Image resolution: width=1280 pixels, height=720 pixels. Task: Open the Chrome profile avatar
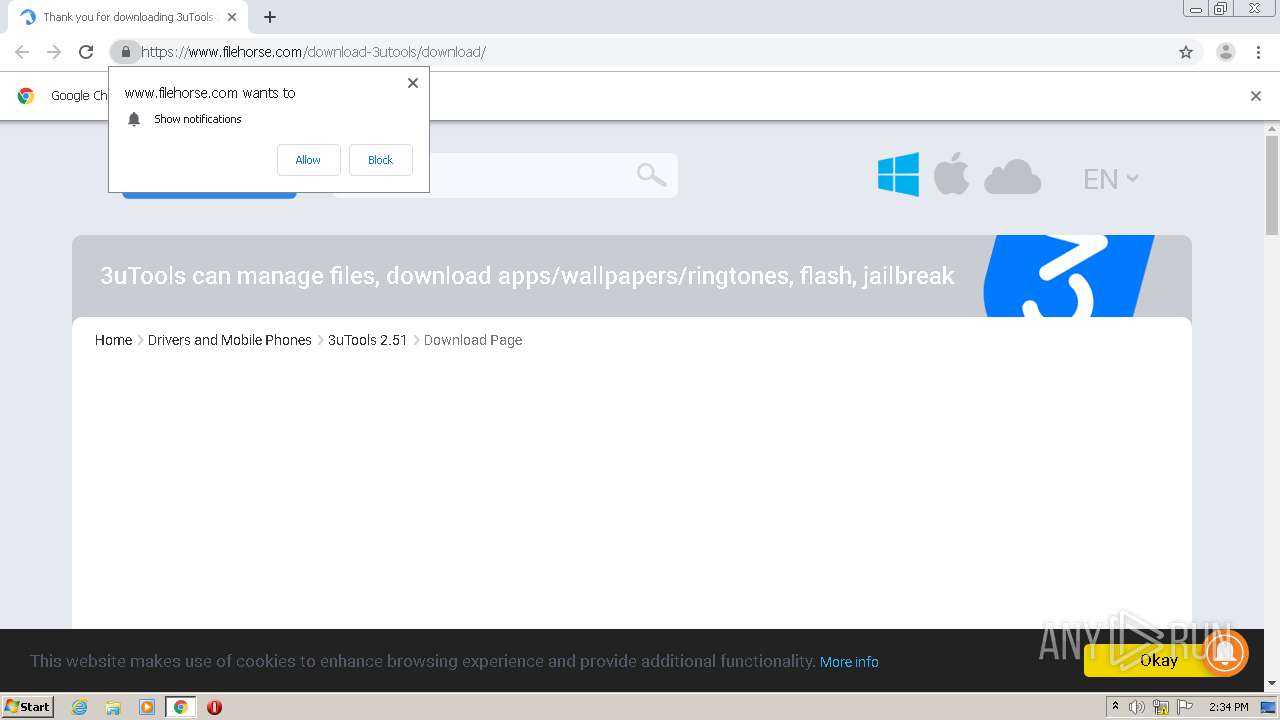[x=1225, y=52]
